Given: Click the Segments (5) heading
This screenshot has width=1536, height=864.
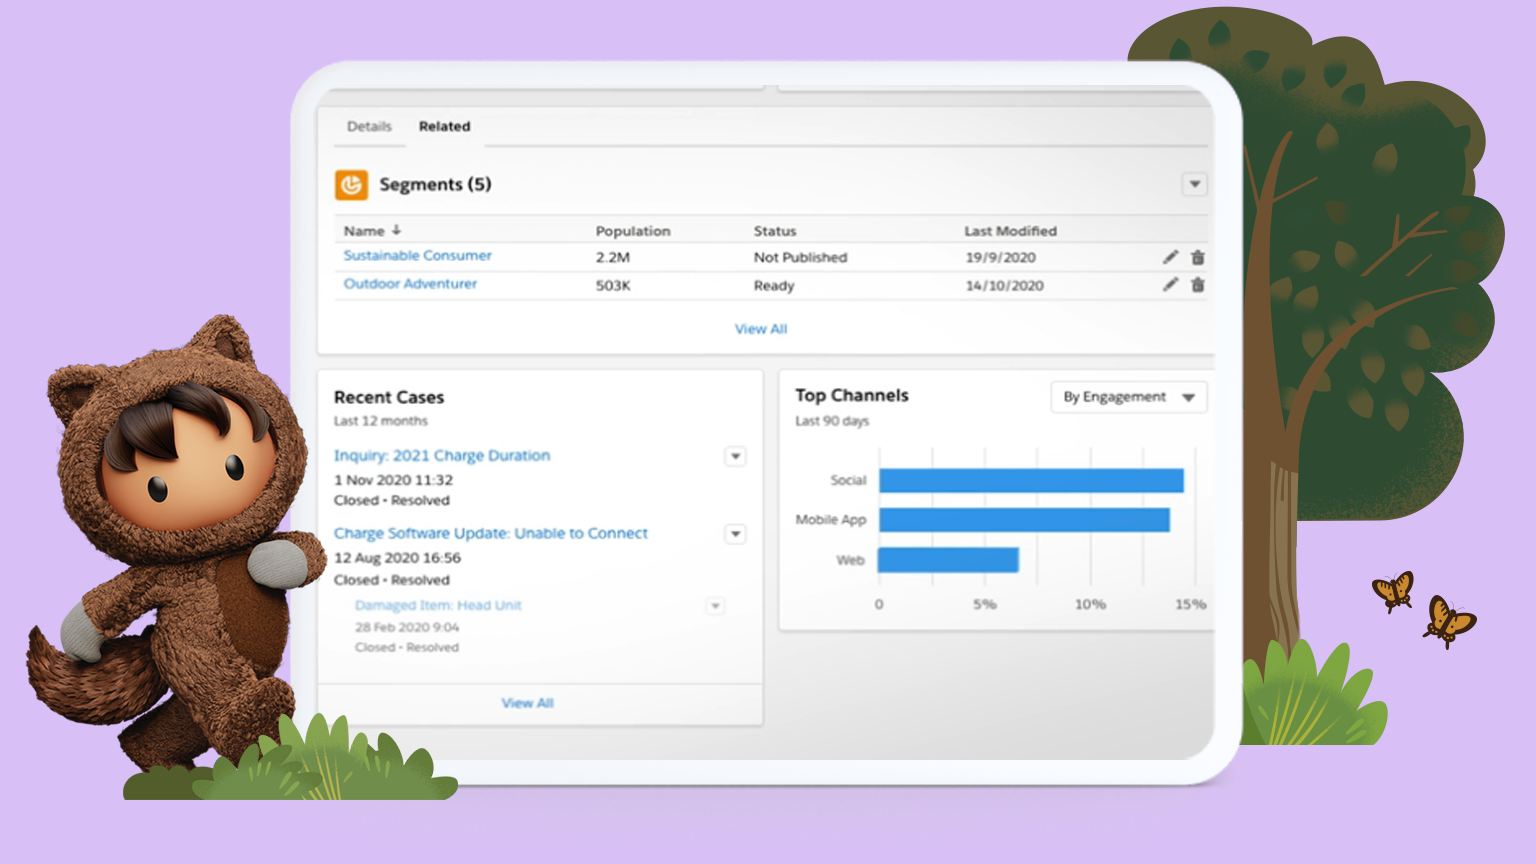Looking at the screenshot, I should click(x=435, y=185).
